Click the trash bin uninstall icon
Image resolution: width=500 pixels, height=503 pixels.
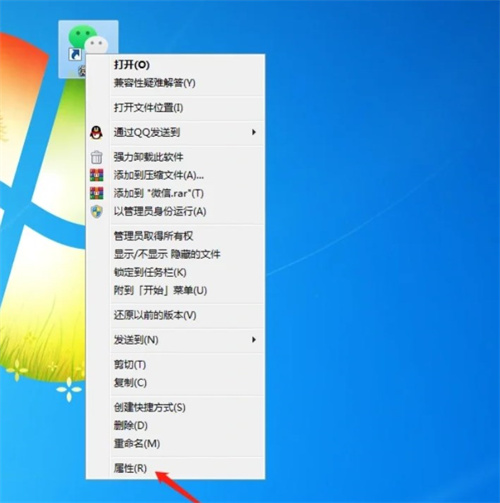pos(96,157)
